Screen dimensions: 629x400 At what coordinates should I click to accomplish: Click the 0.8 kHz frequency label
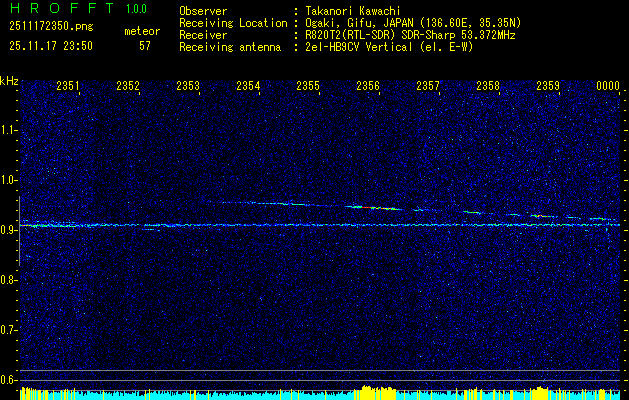(9, 280)
